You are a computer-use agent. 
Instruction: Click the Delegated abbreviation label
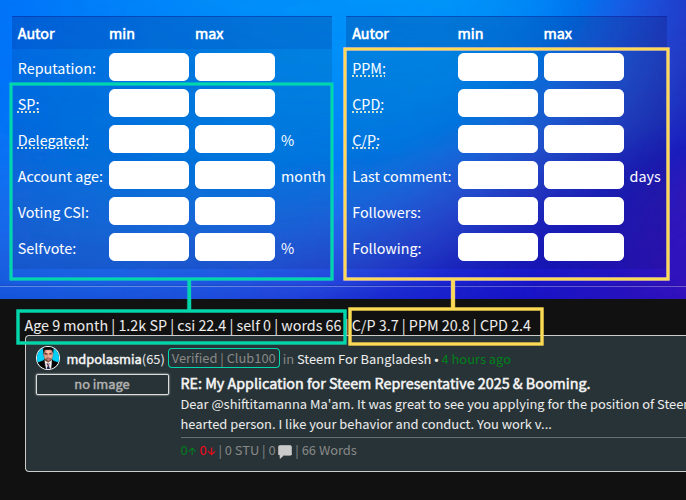click(x=53, y=141)
